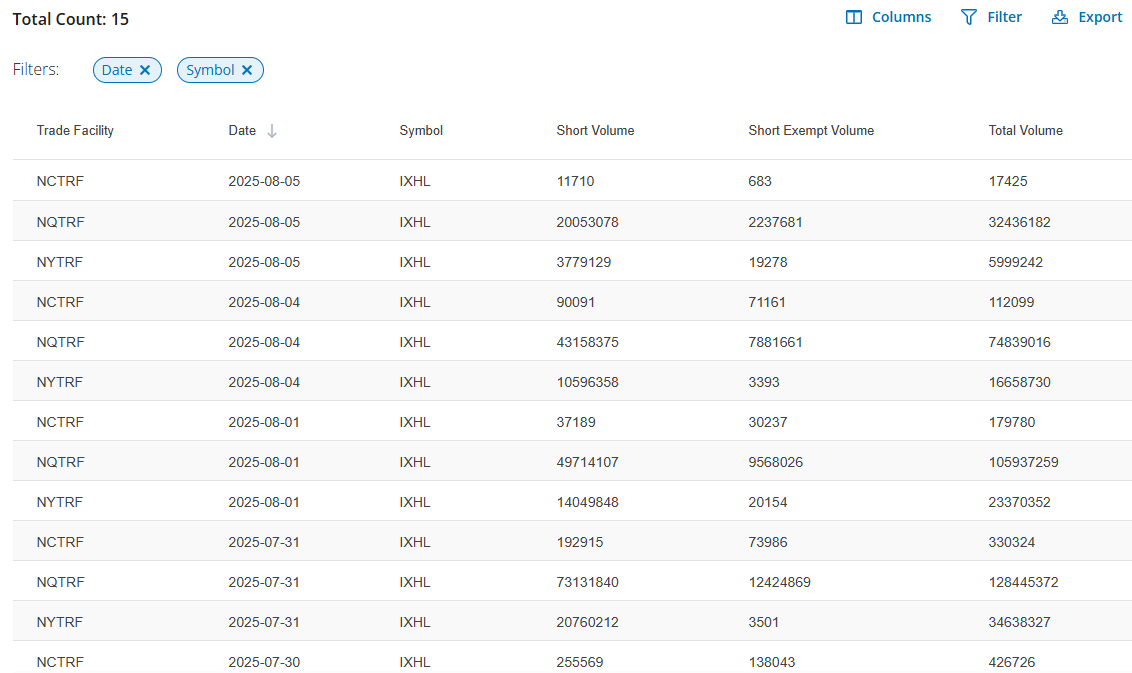1132x673 pixels.
Task: Select short exempt volume 30237
Action: 767,422
